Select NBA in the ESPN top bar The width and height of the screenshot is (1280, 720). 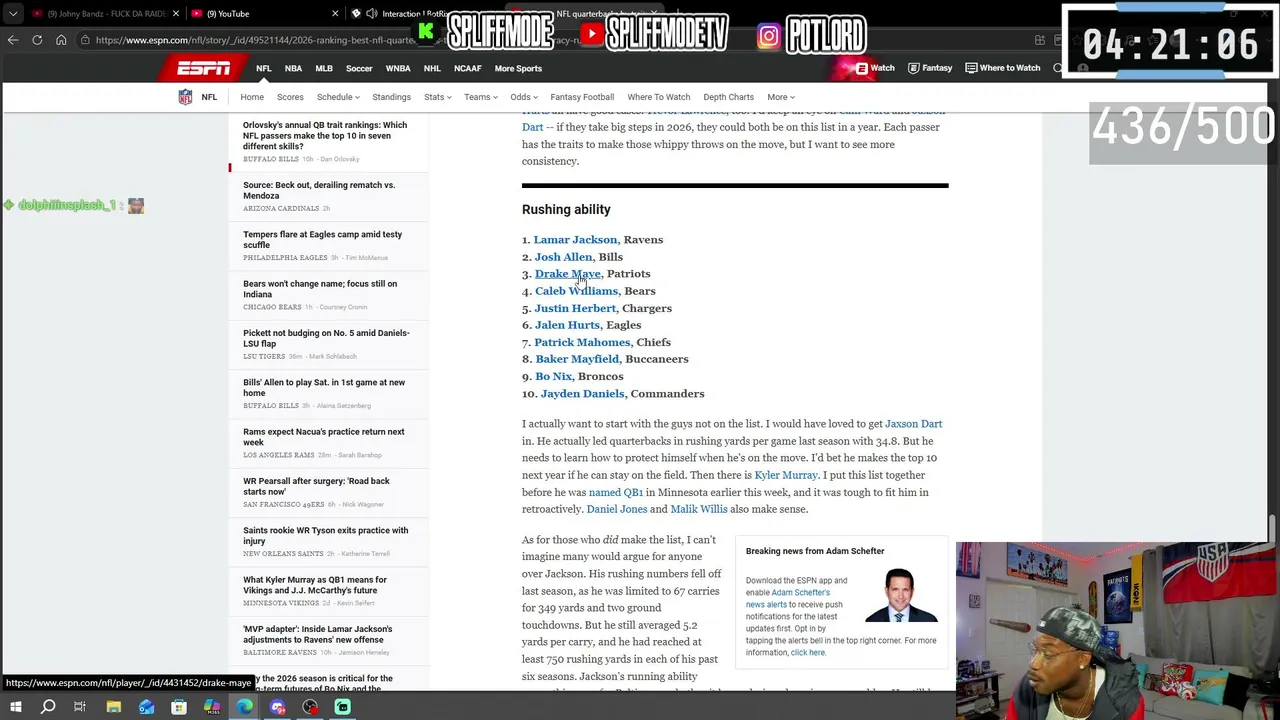click(x=293, y=68)
